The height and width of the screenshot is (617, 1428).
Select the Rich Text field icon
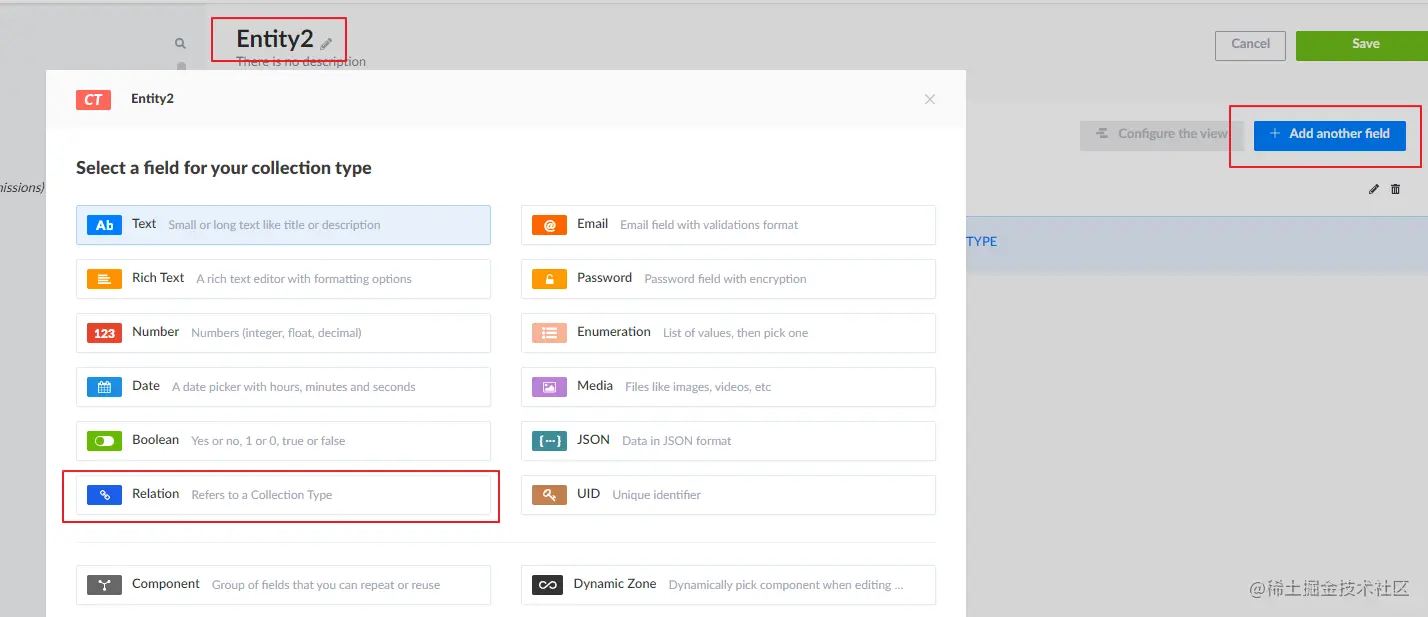click(104, 279)
